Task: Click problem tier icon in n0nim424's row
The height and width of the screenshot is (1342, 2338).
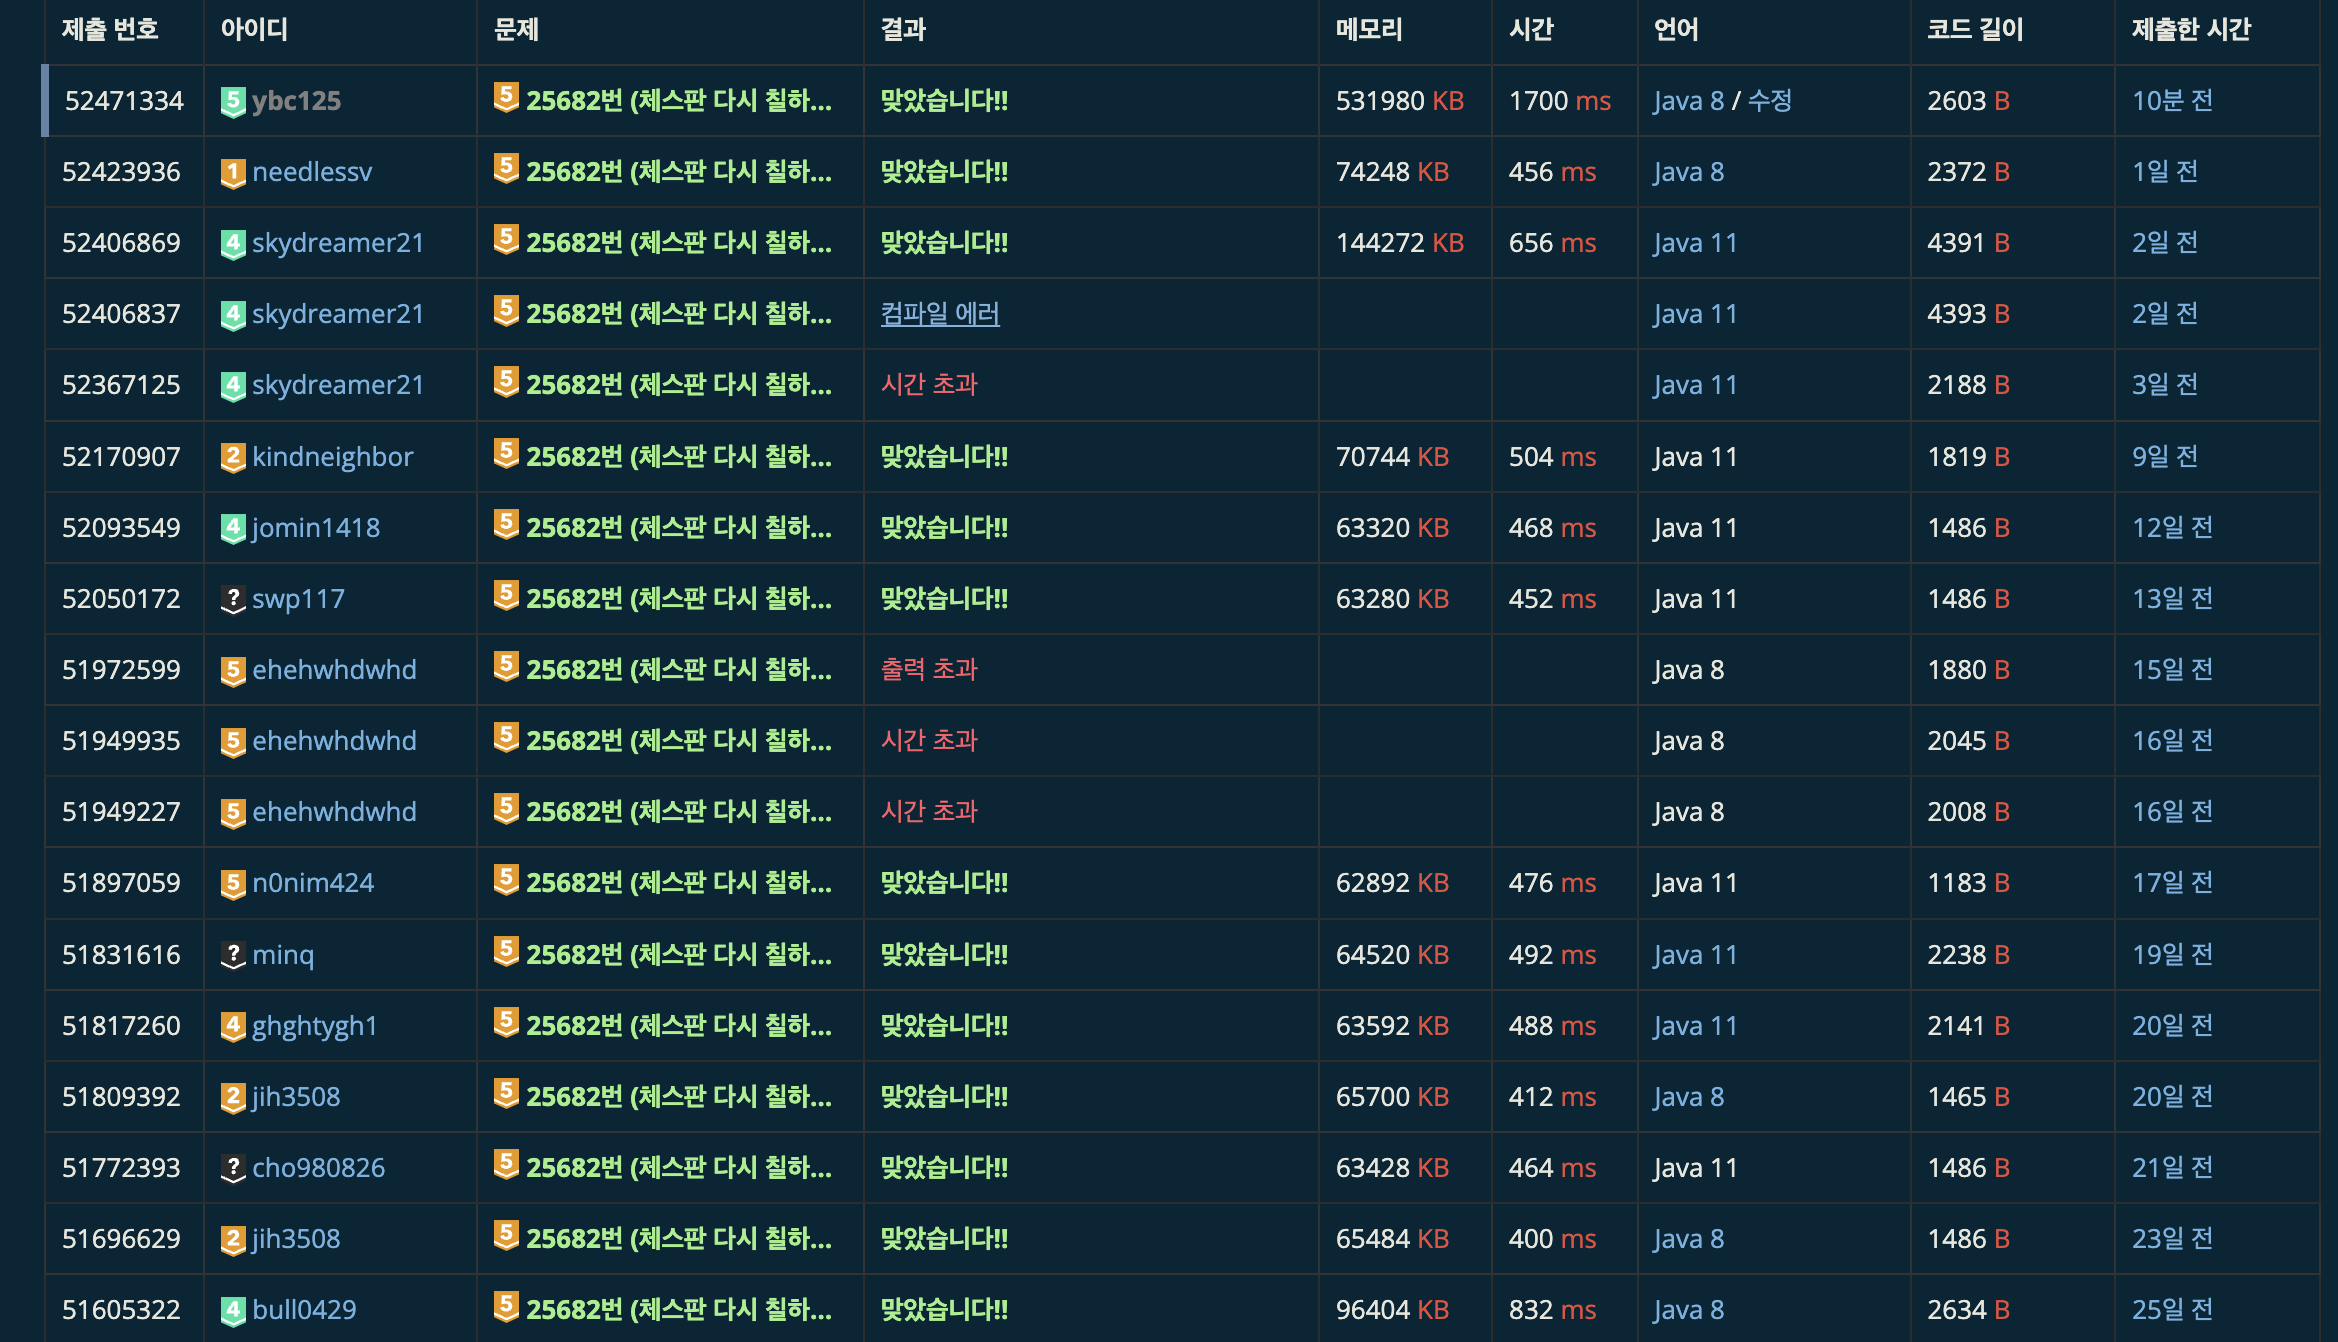Action: point(506,880)
